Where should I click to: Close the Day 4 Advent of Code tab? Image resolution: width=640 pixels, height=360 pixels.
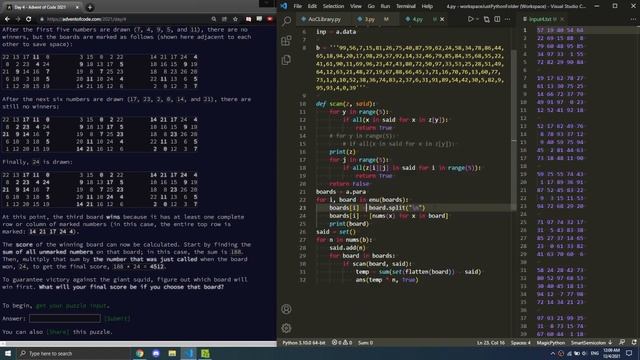77,7
